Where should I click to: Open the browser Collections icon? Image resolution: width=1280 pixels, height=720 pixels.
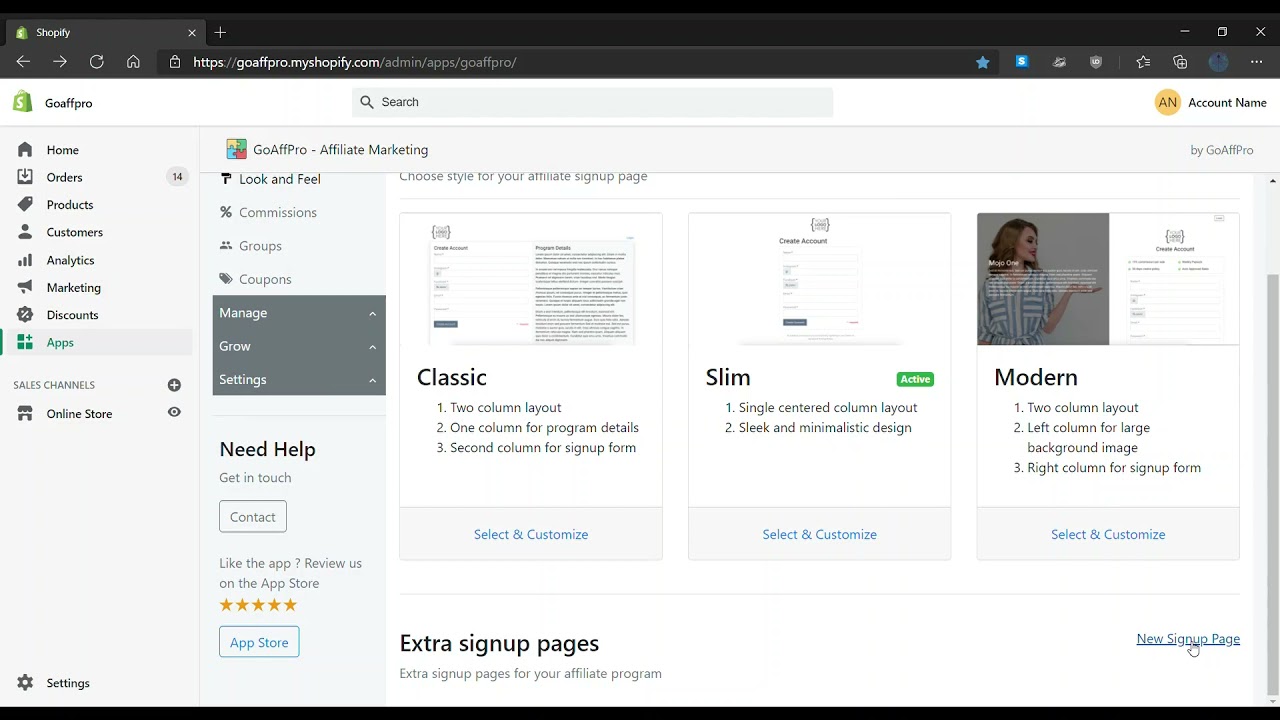tap(1180, 62)
